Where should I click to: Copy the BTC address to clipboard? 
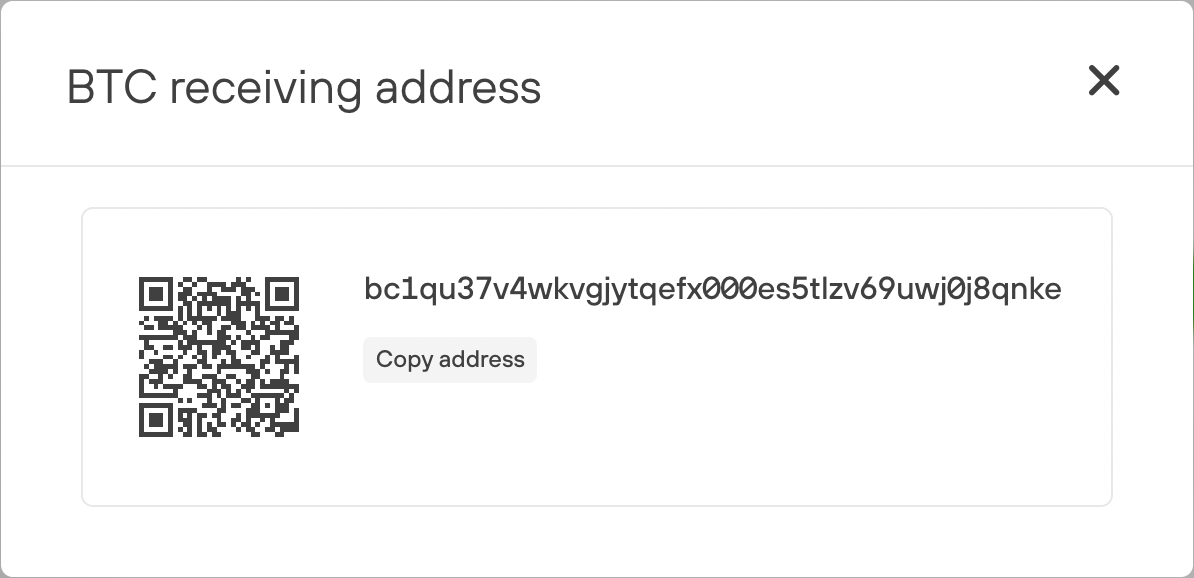450,359
